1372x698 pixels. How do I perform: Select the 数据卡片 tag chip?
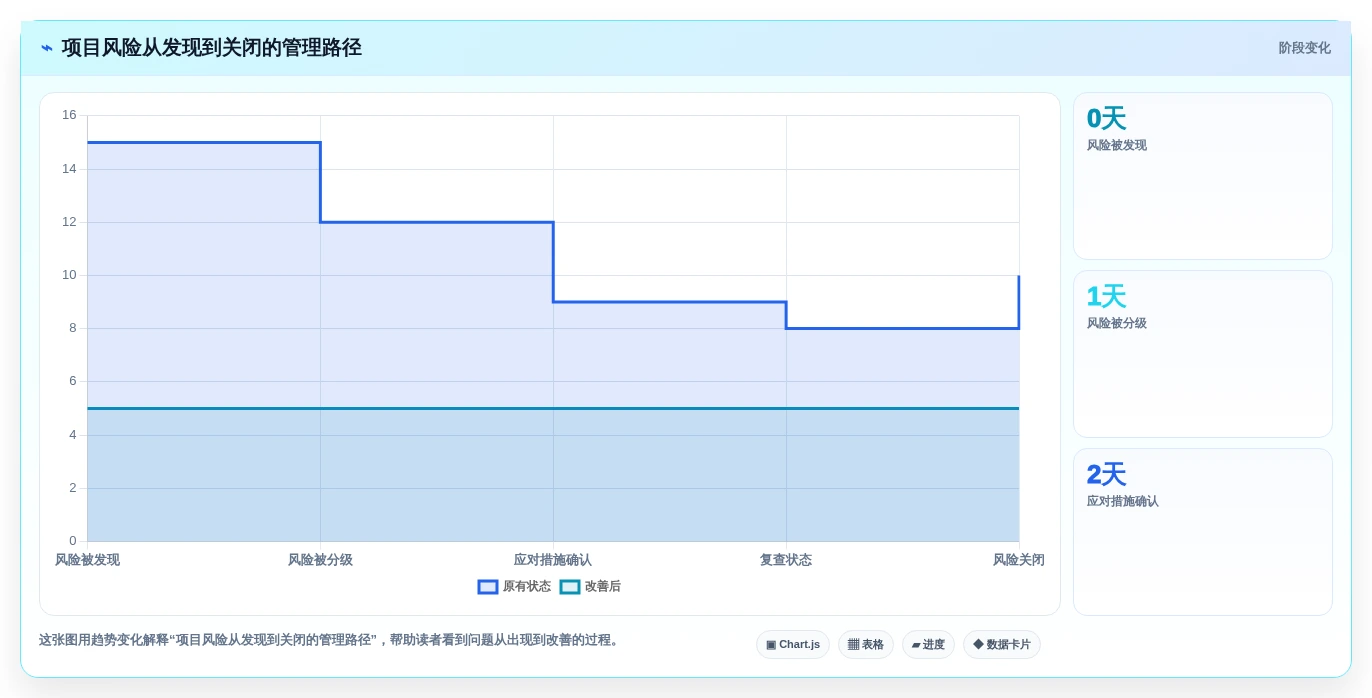(1002, 645)
